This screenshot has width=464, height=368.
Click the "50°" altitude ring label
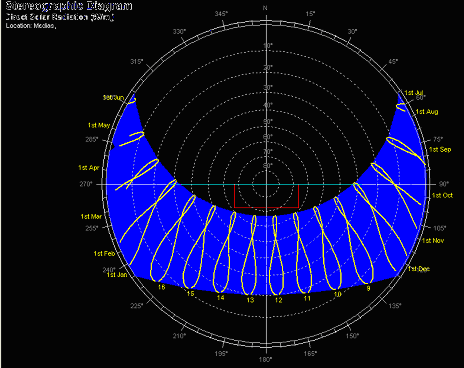coord(268,121)
